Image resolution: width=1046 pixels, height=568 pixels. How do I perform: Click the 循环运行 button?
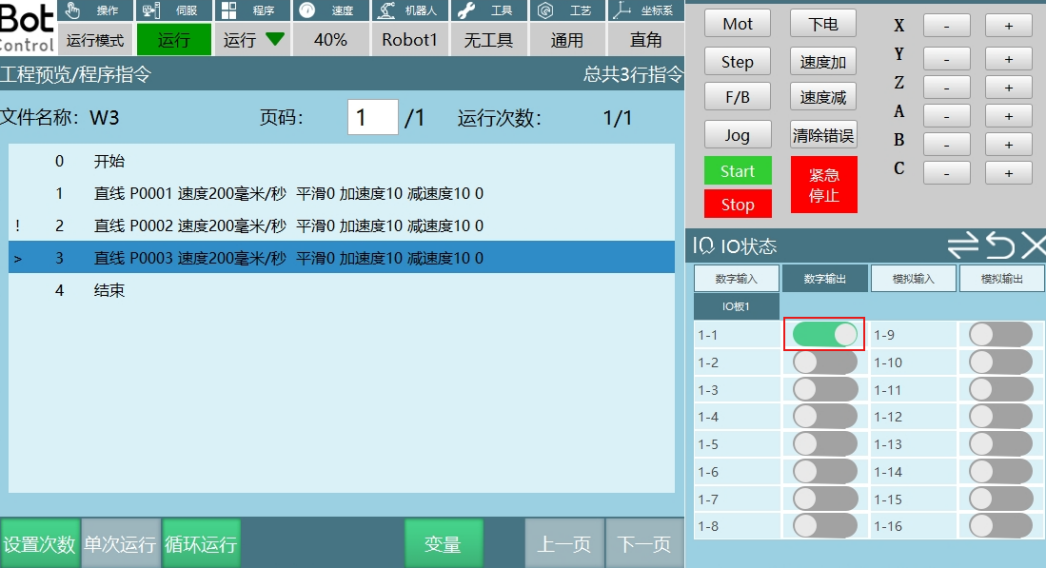point(201,543)
